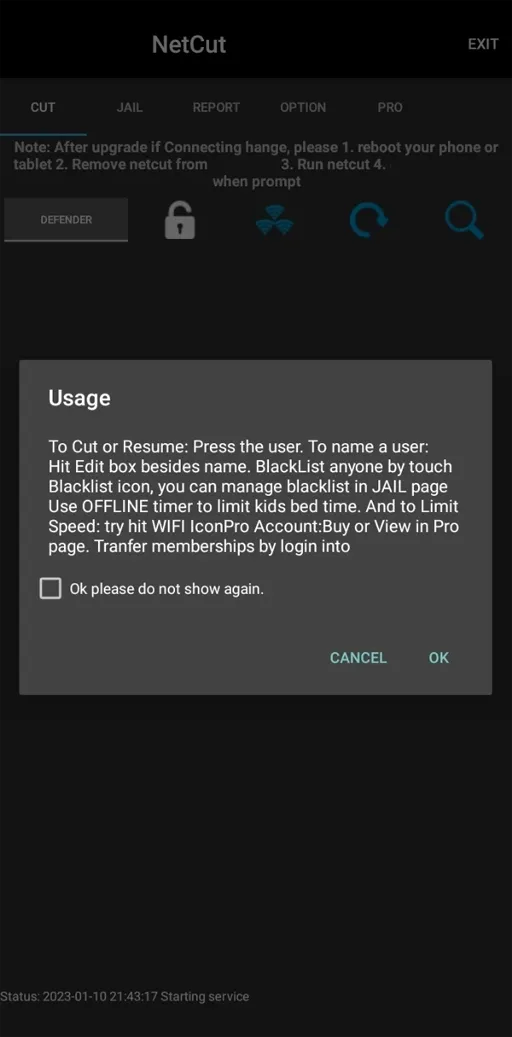Click the upgrade note about Connecting hang
The height and width of the screenshot is (1037, 512).
[x=256, y=164]
